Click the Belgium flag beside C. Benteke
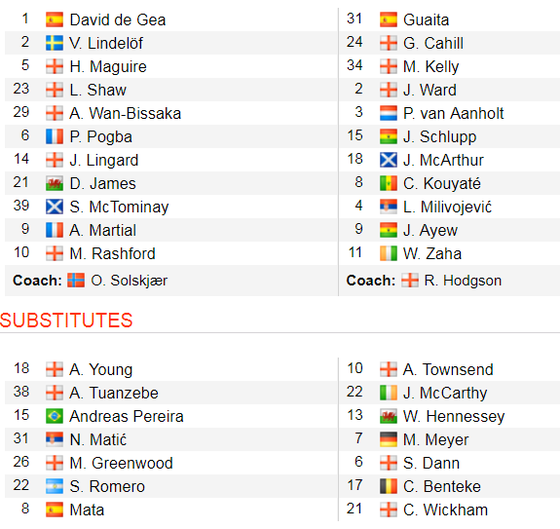This screenshot has width=560, height=529. click(x=388, y=486)
